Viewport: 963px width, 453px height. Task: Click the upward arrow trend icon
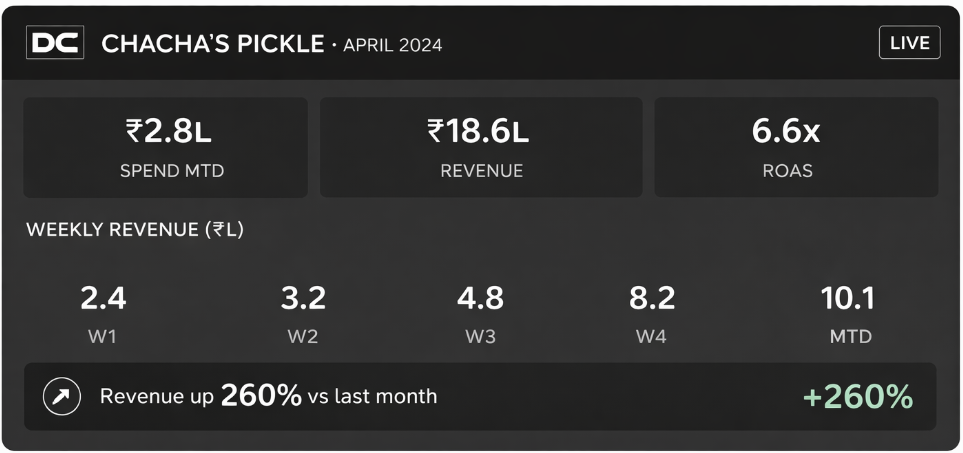(x=60, y=397)
